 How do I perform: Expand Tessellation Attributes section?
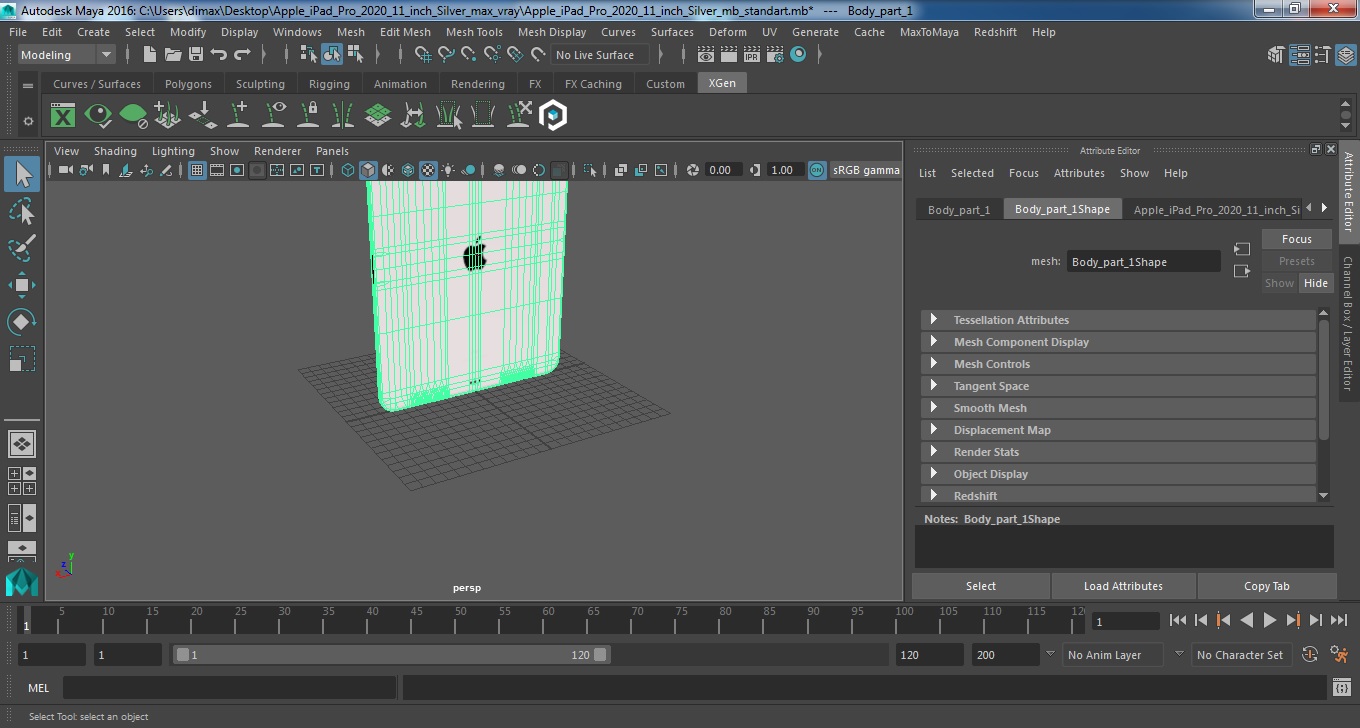click(1118, 320)
